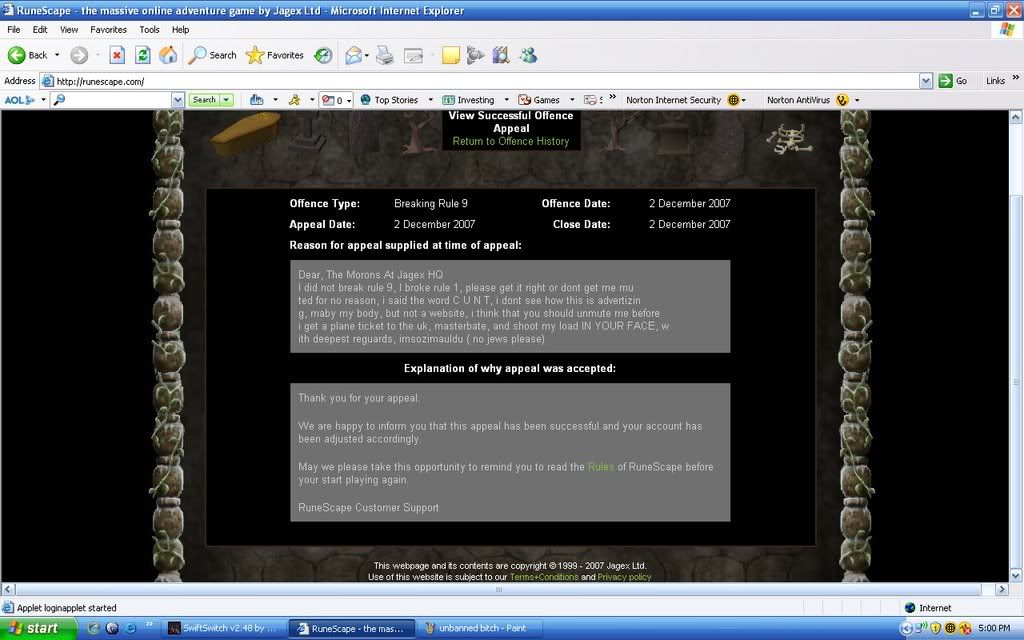Click the 5:00 PM taskbar clock
The image size is (1024, 640).
click(x=995, y=628)
